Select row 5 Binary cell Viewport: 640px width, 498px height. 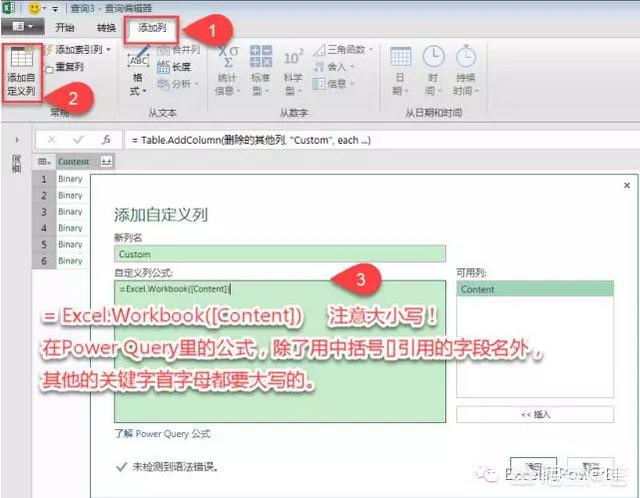tap(70, 244)
